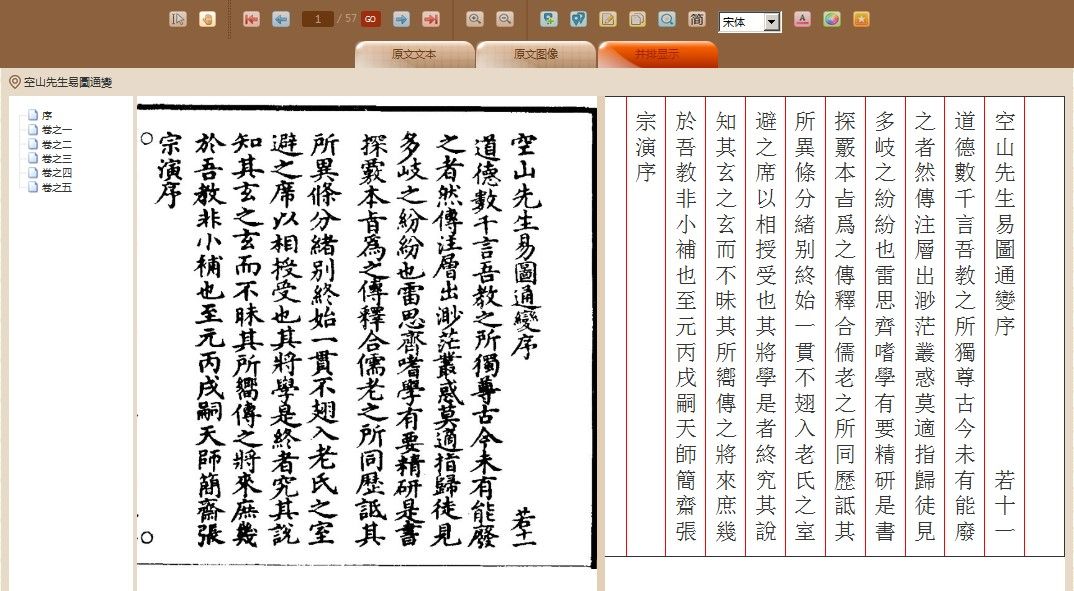
Task: Open 序 in the contents tree
Action: (46, 115)
